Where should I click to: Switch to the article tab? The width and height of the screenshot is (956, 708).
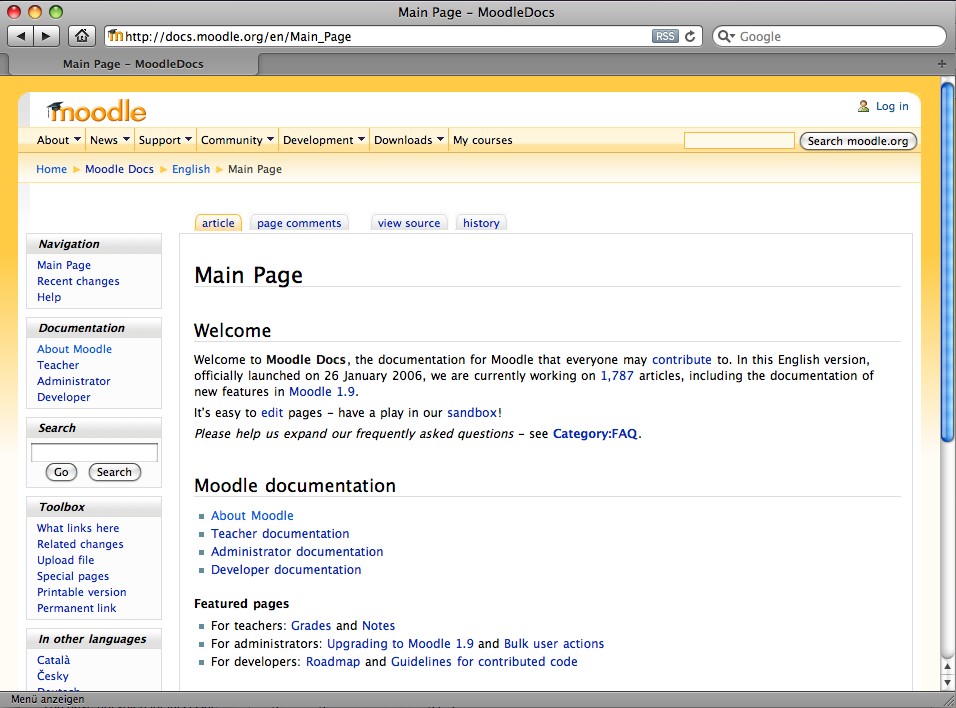pos(218,223)
